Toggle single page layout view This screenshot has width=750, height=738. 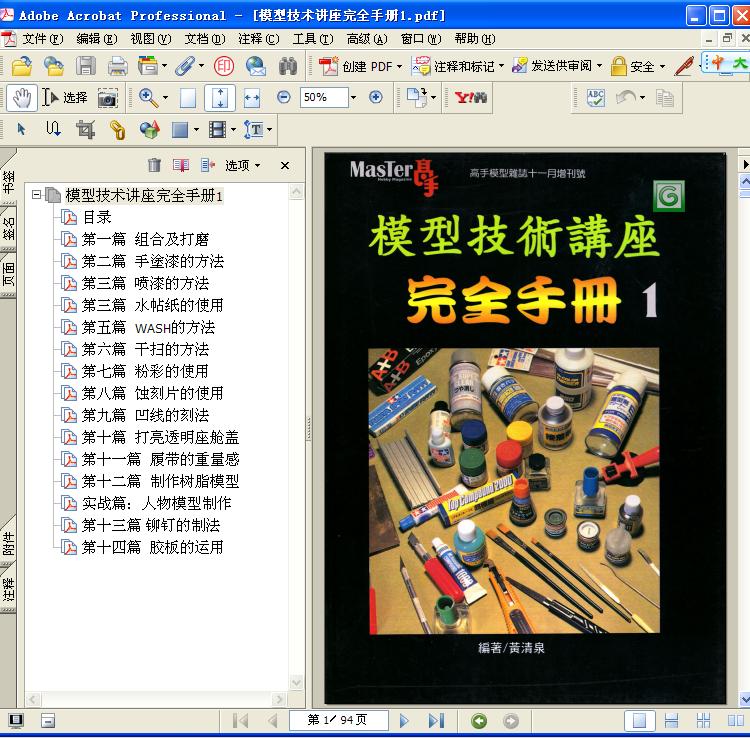click(x=640, y=720)
